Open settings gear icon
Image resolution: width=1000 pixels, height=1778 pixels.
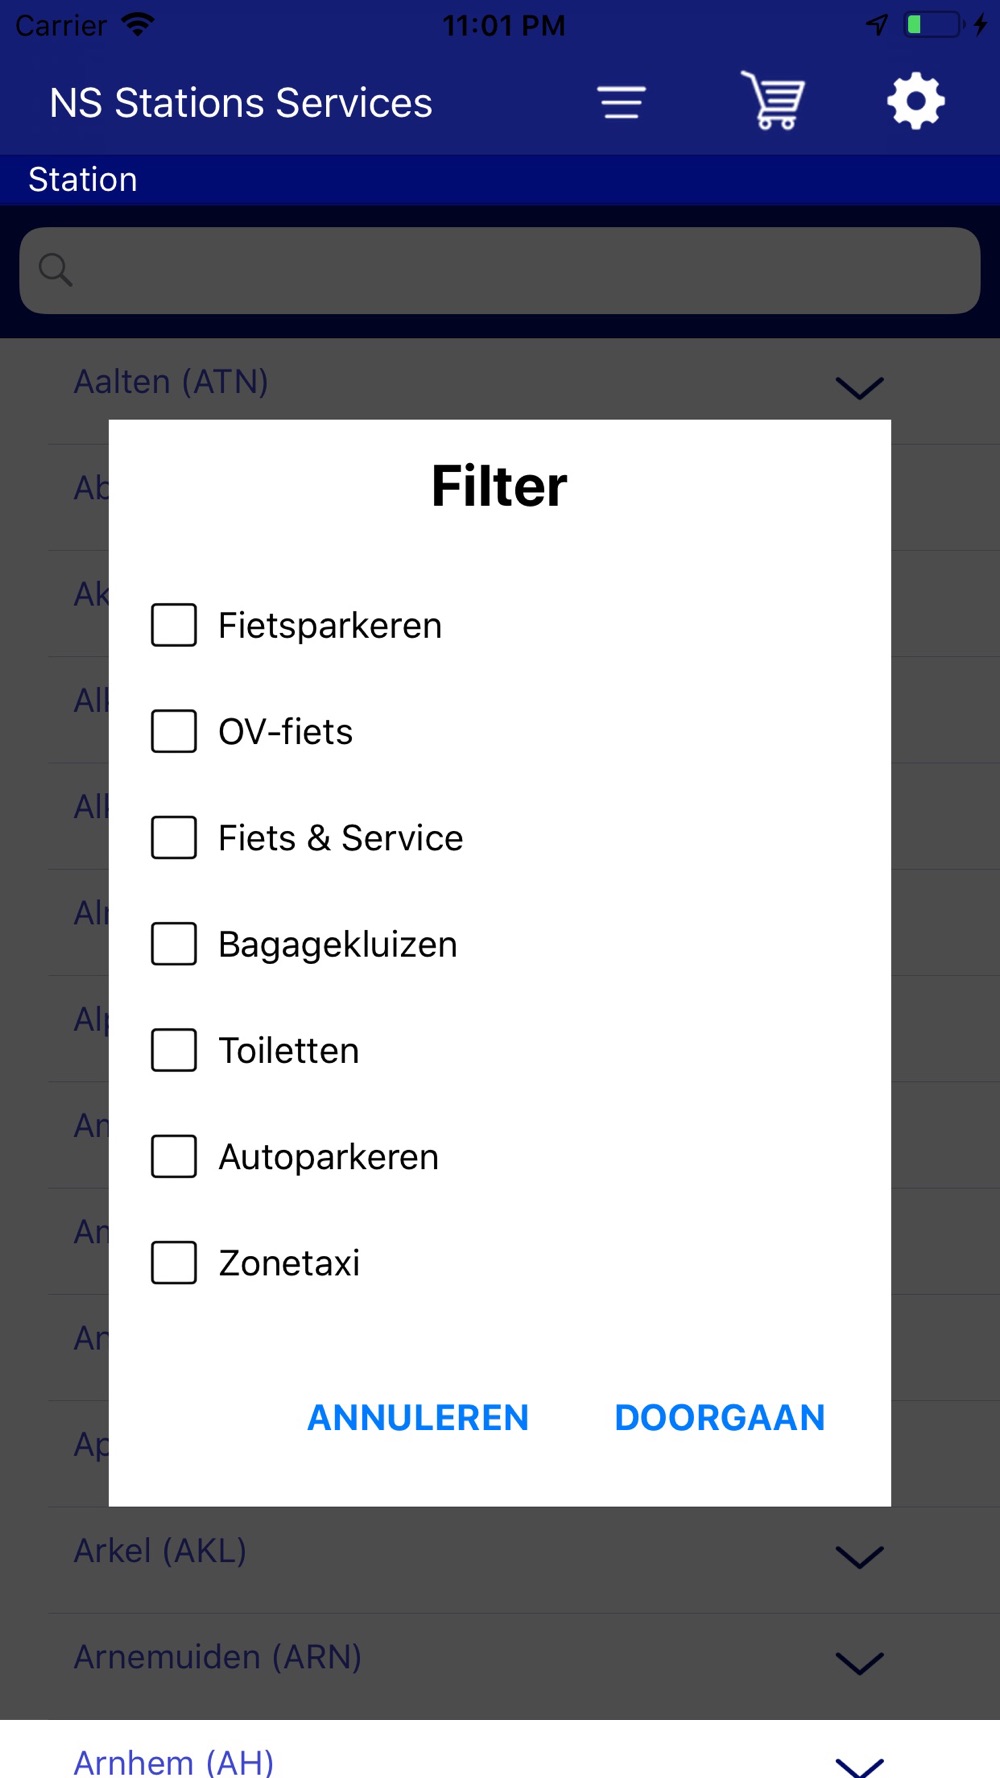[915, 101]
